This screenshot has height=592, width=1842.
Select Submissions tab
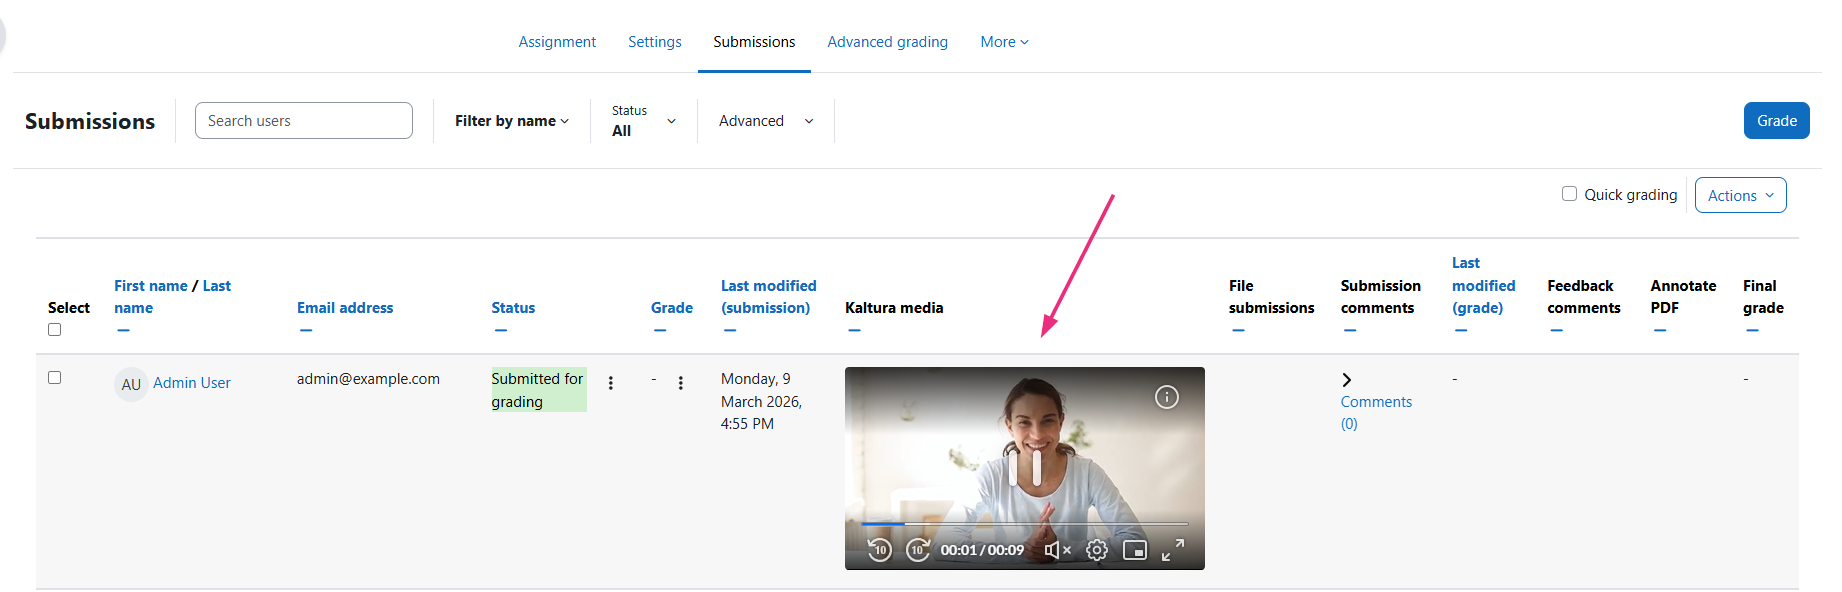754,42
